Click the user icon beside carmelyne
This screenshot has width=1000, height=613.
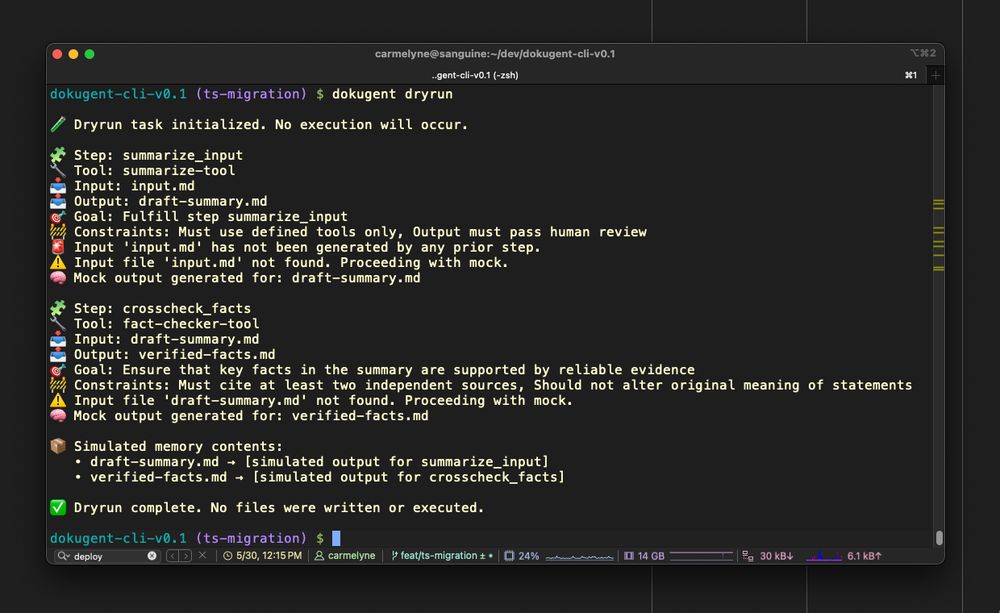319,556
